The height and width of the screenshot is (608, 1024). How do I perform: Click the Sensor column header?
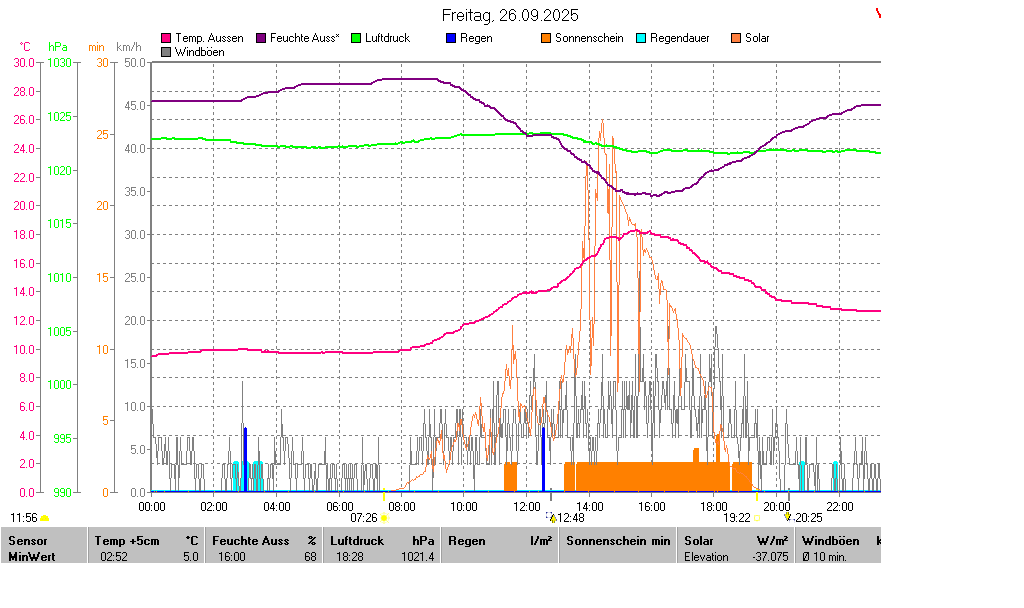click(x=27, y=541)
